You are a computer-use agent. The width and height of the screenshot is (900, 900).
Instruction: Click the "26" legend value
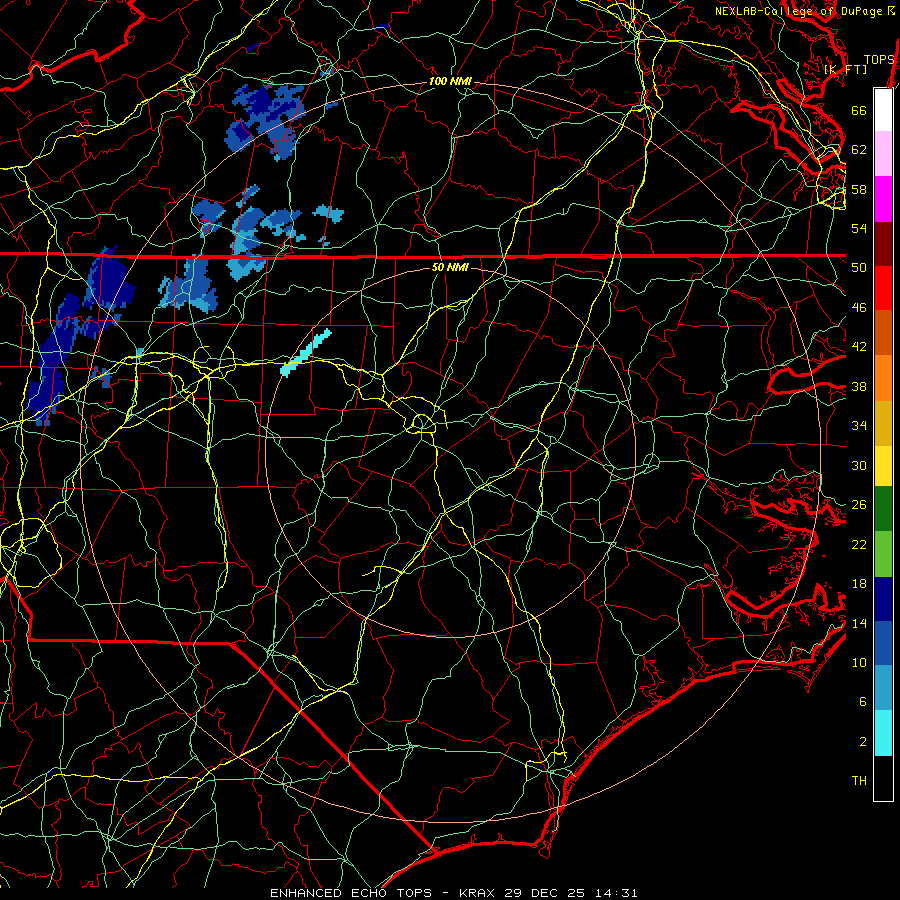(x=859, y=505)
